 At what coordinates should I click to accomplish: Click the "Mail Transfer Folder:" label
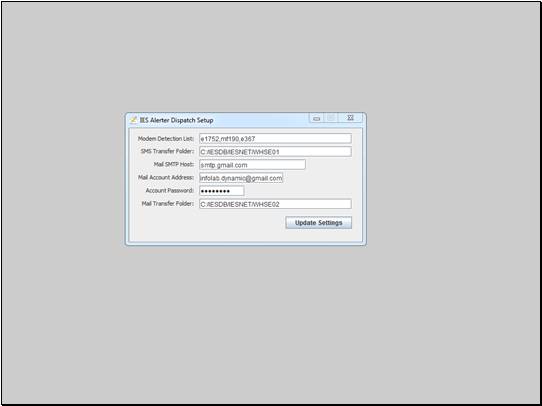(167, 204)
